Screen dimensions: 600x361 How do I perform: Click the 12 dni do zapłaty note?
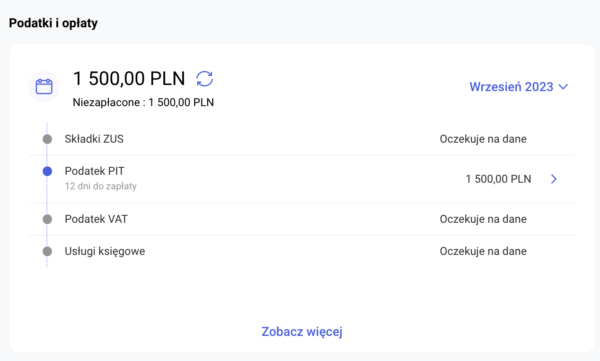pyautogui.click(x=101, y=186)
